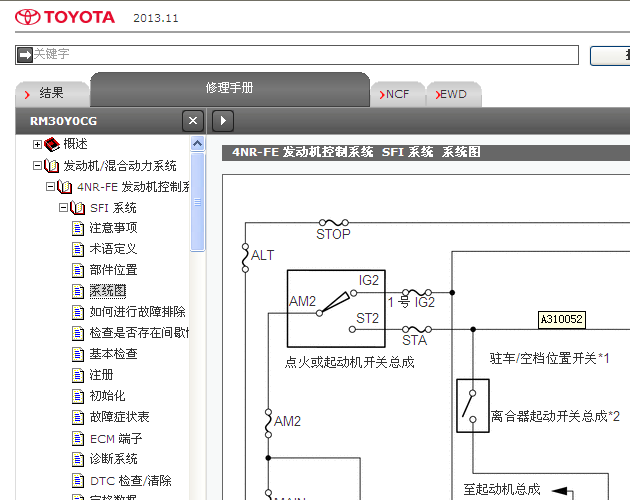
Task: Open the 注册 page
Action: (x=101, y=375)
